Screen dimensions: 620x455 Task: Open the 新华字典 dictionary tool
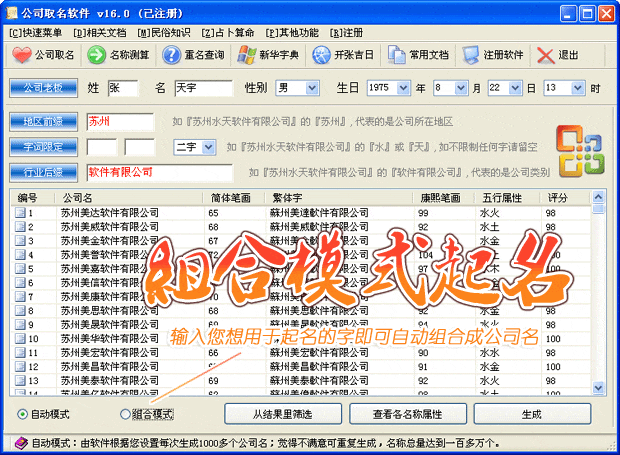coord(247,55)
